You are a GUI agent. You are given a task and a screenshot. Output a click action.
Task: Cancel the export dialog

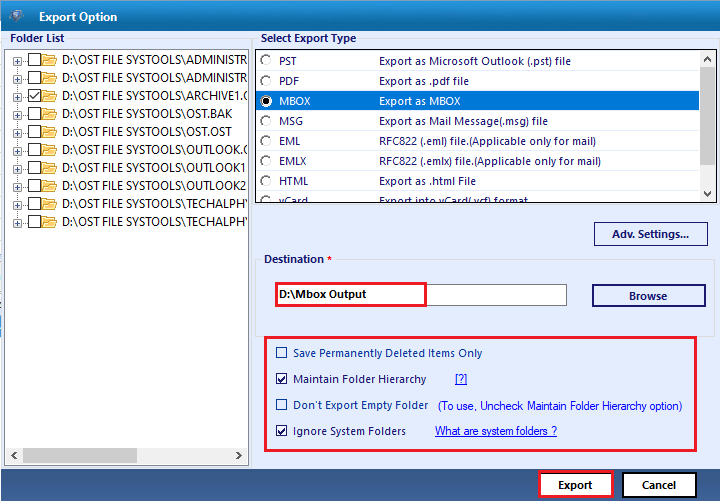point(659,485)
